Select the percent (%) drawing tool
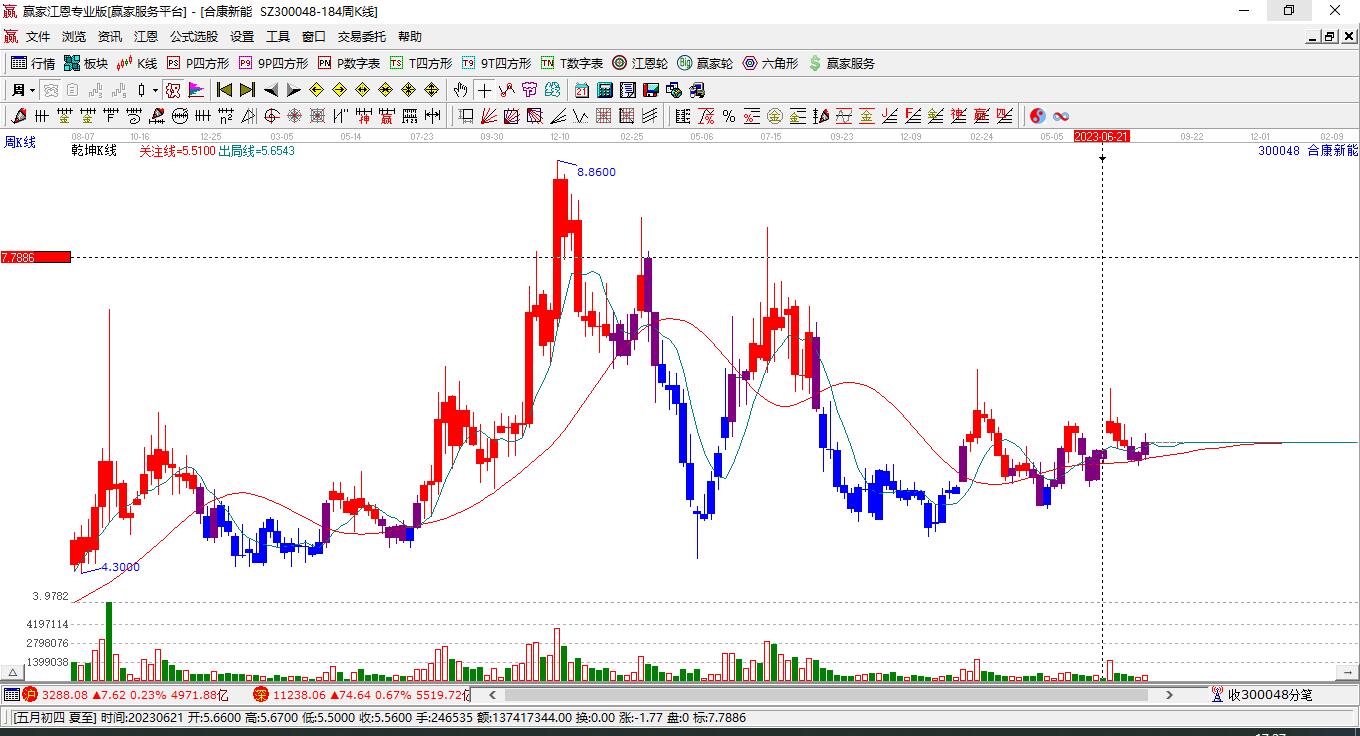 coord(729,116)
